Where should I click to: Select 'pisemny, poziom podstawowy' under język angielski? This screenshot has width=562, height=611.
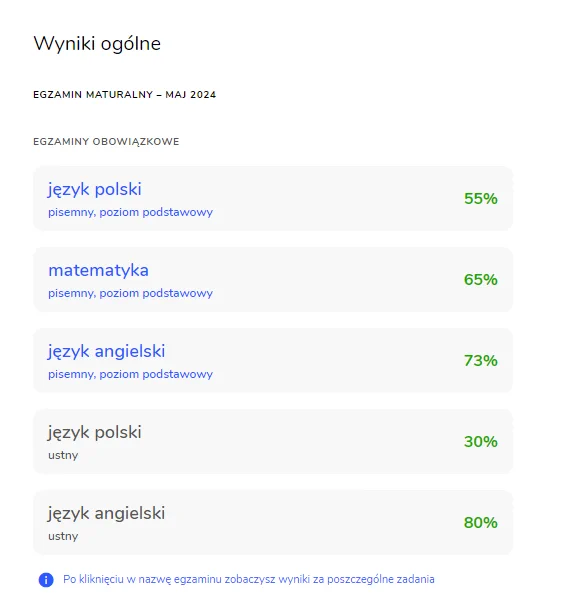click(130, 374)
